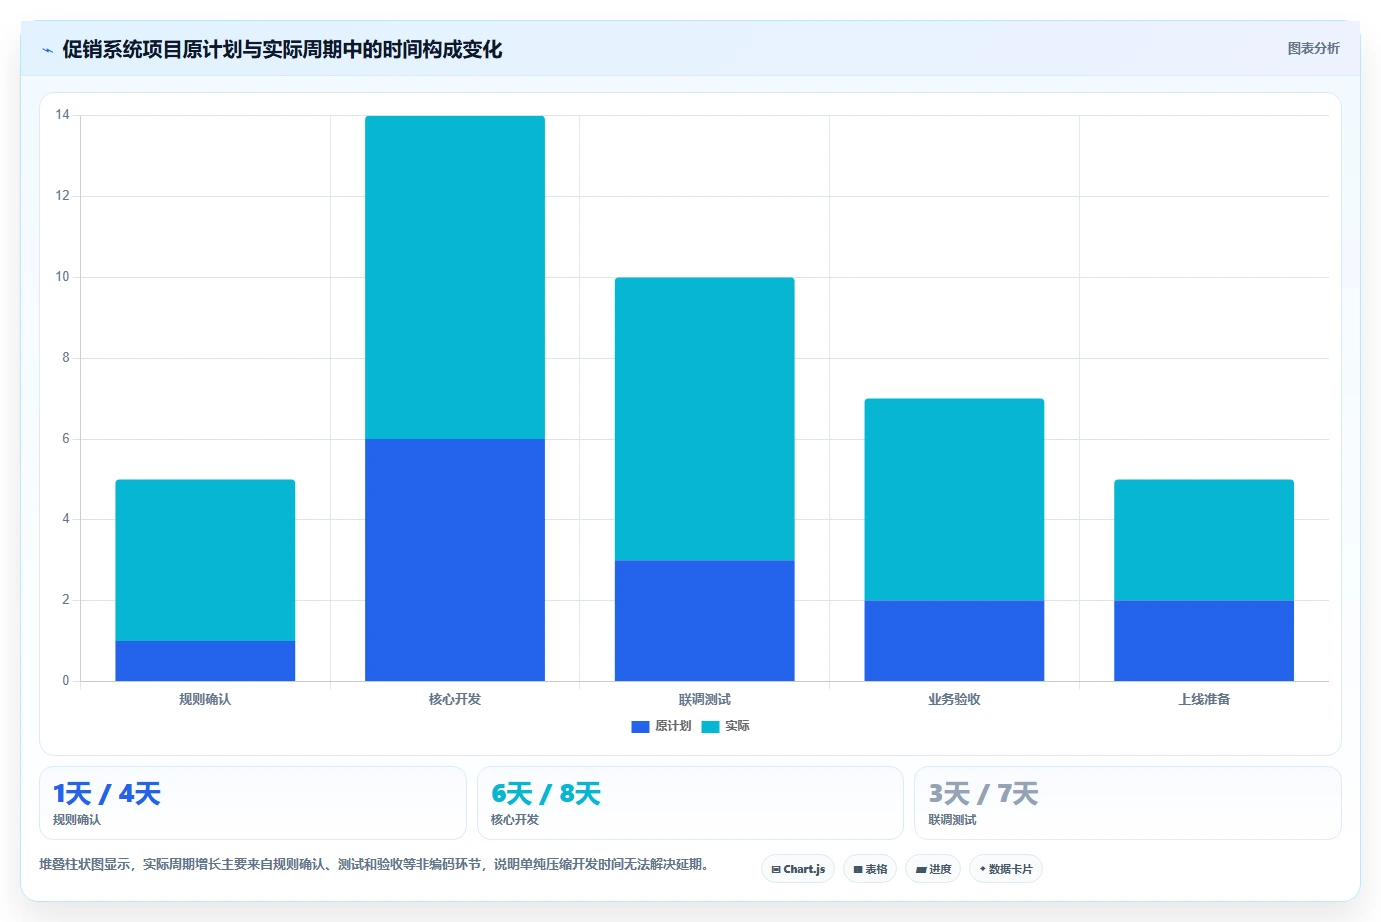Toggle the 原计划 legend swatch
Image resolution: width=1381 pixels, height=922 pixels.
[x=640, y=727]
